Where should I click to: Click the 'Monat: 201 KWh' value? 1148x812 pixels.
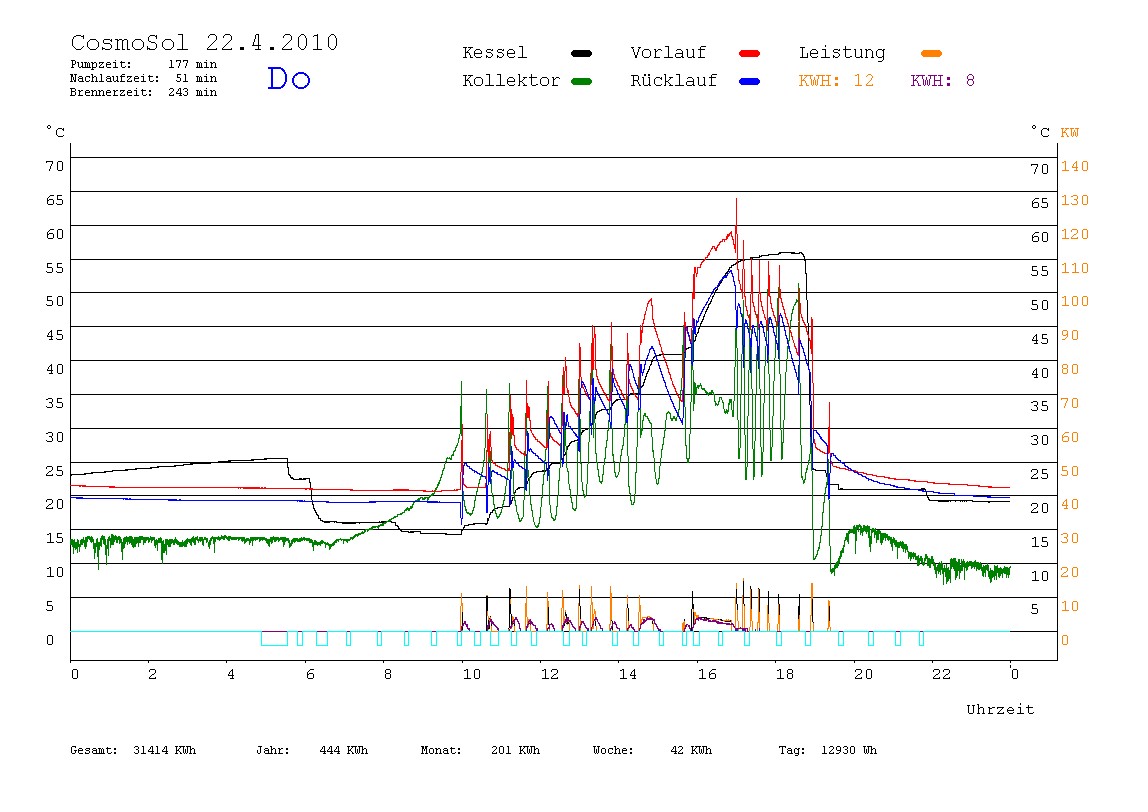480,750
